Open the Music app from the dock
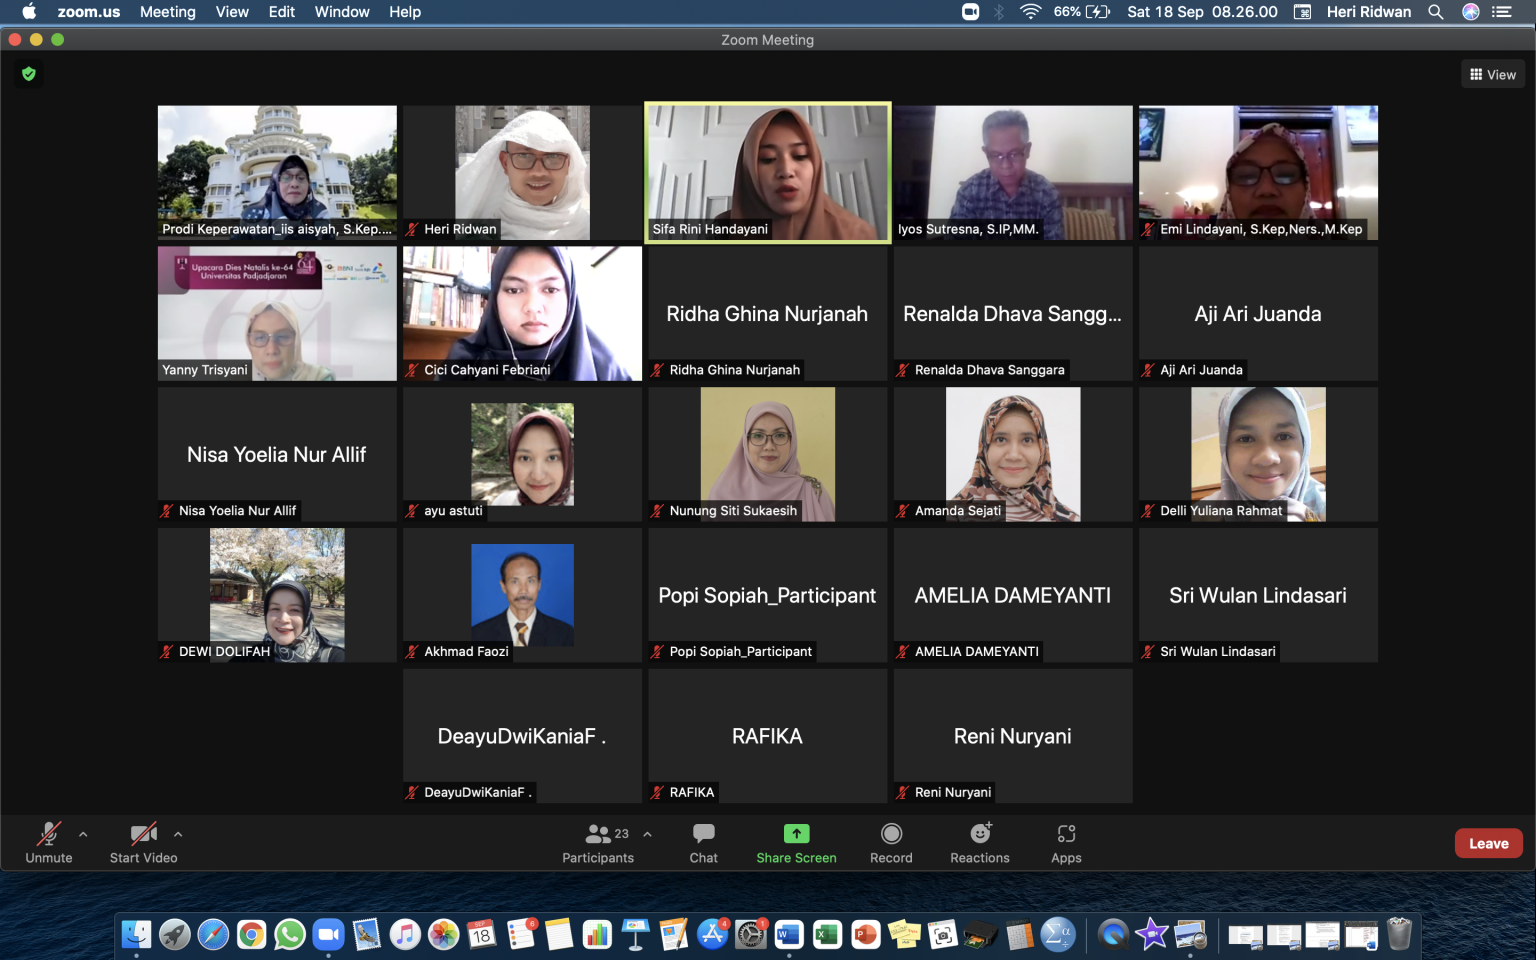 pyautogui.click(x=405, y=935)
